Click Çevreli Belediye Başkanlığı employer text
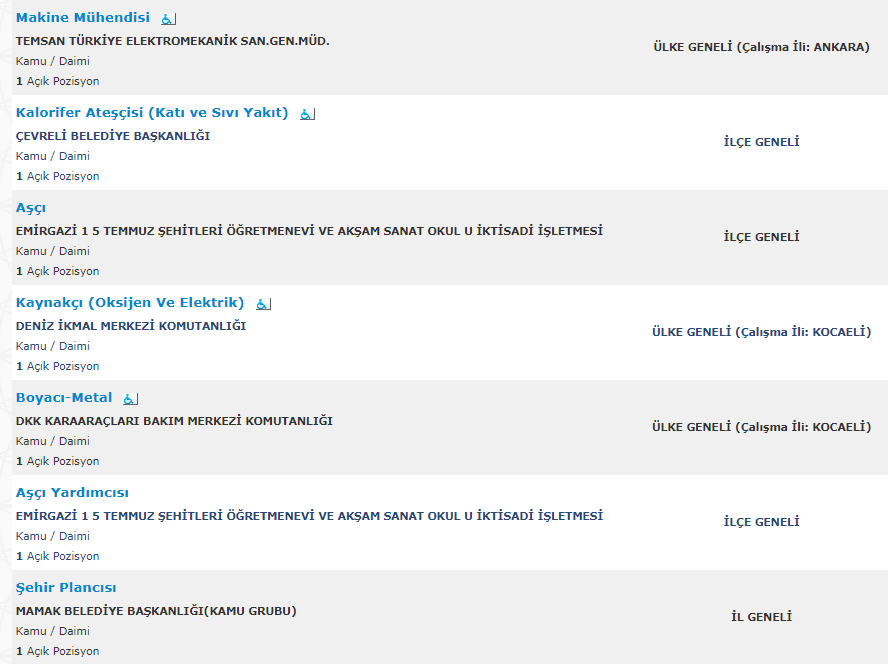This screenshot has width=888, height=664. (113, 136)
